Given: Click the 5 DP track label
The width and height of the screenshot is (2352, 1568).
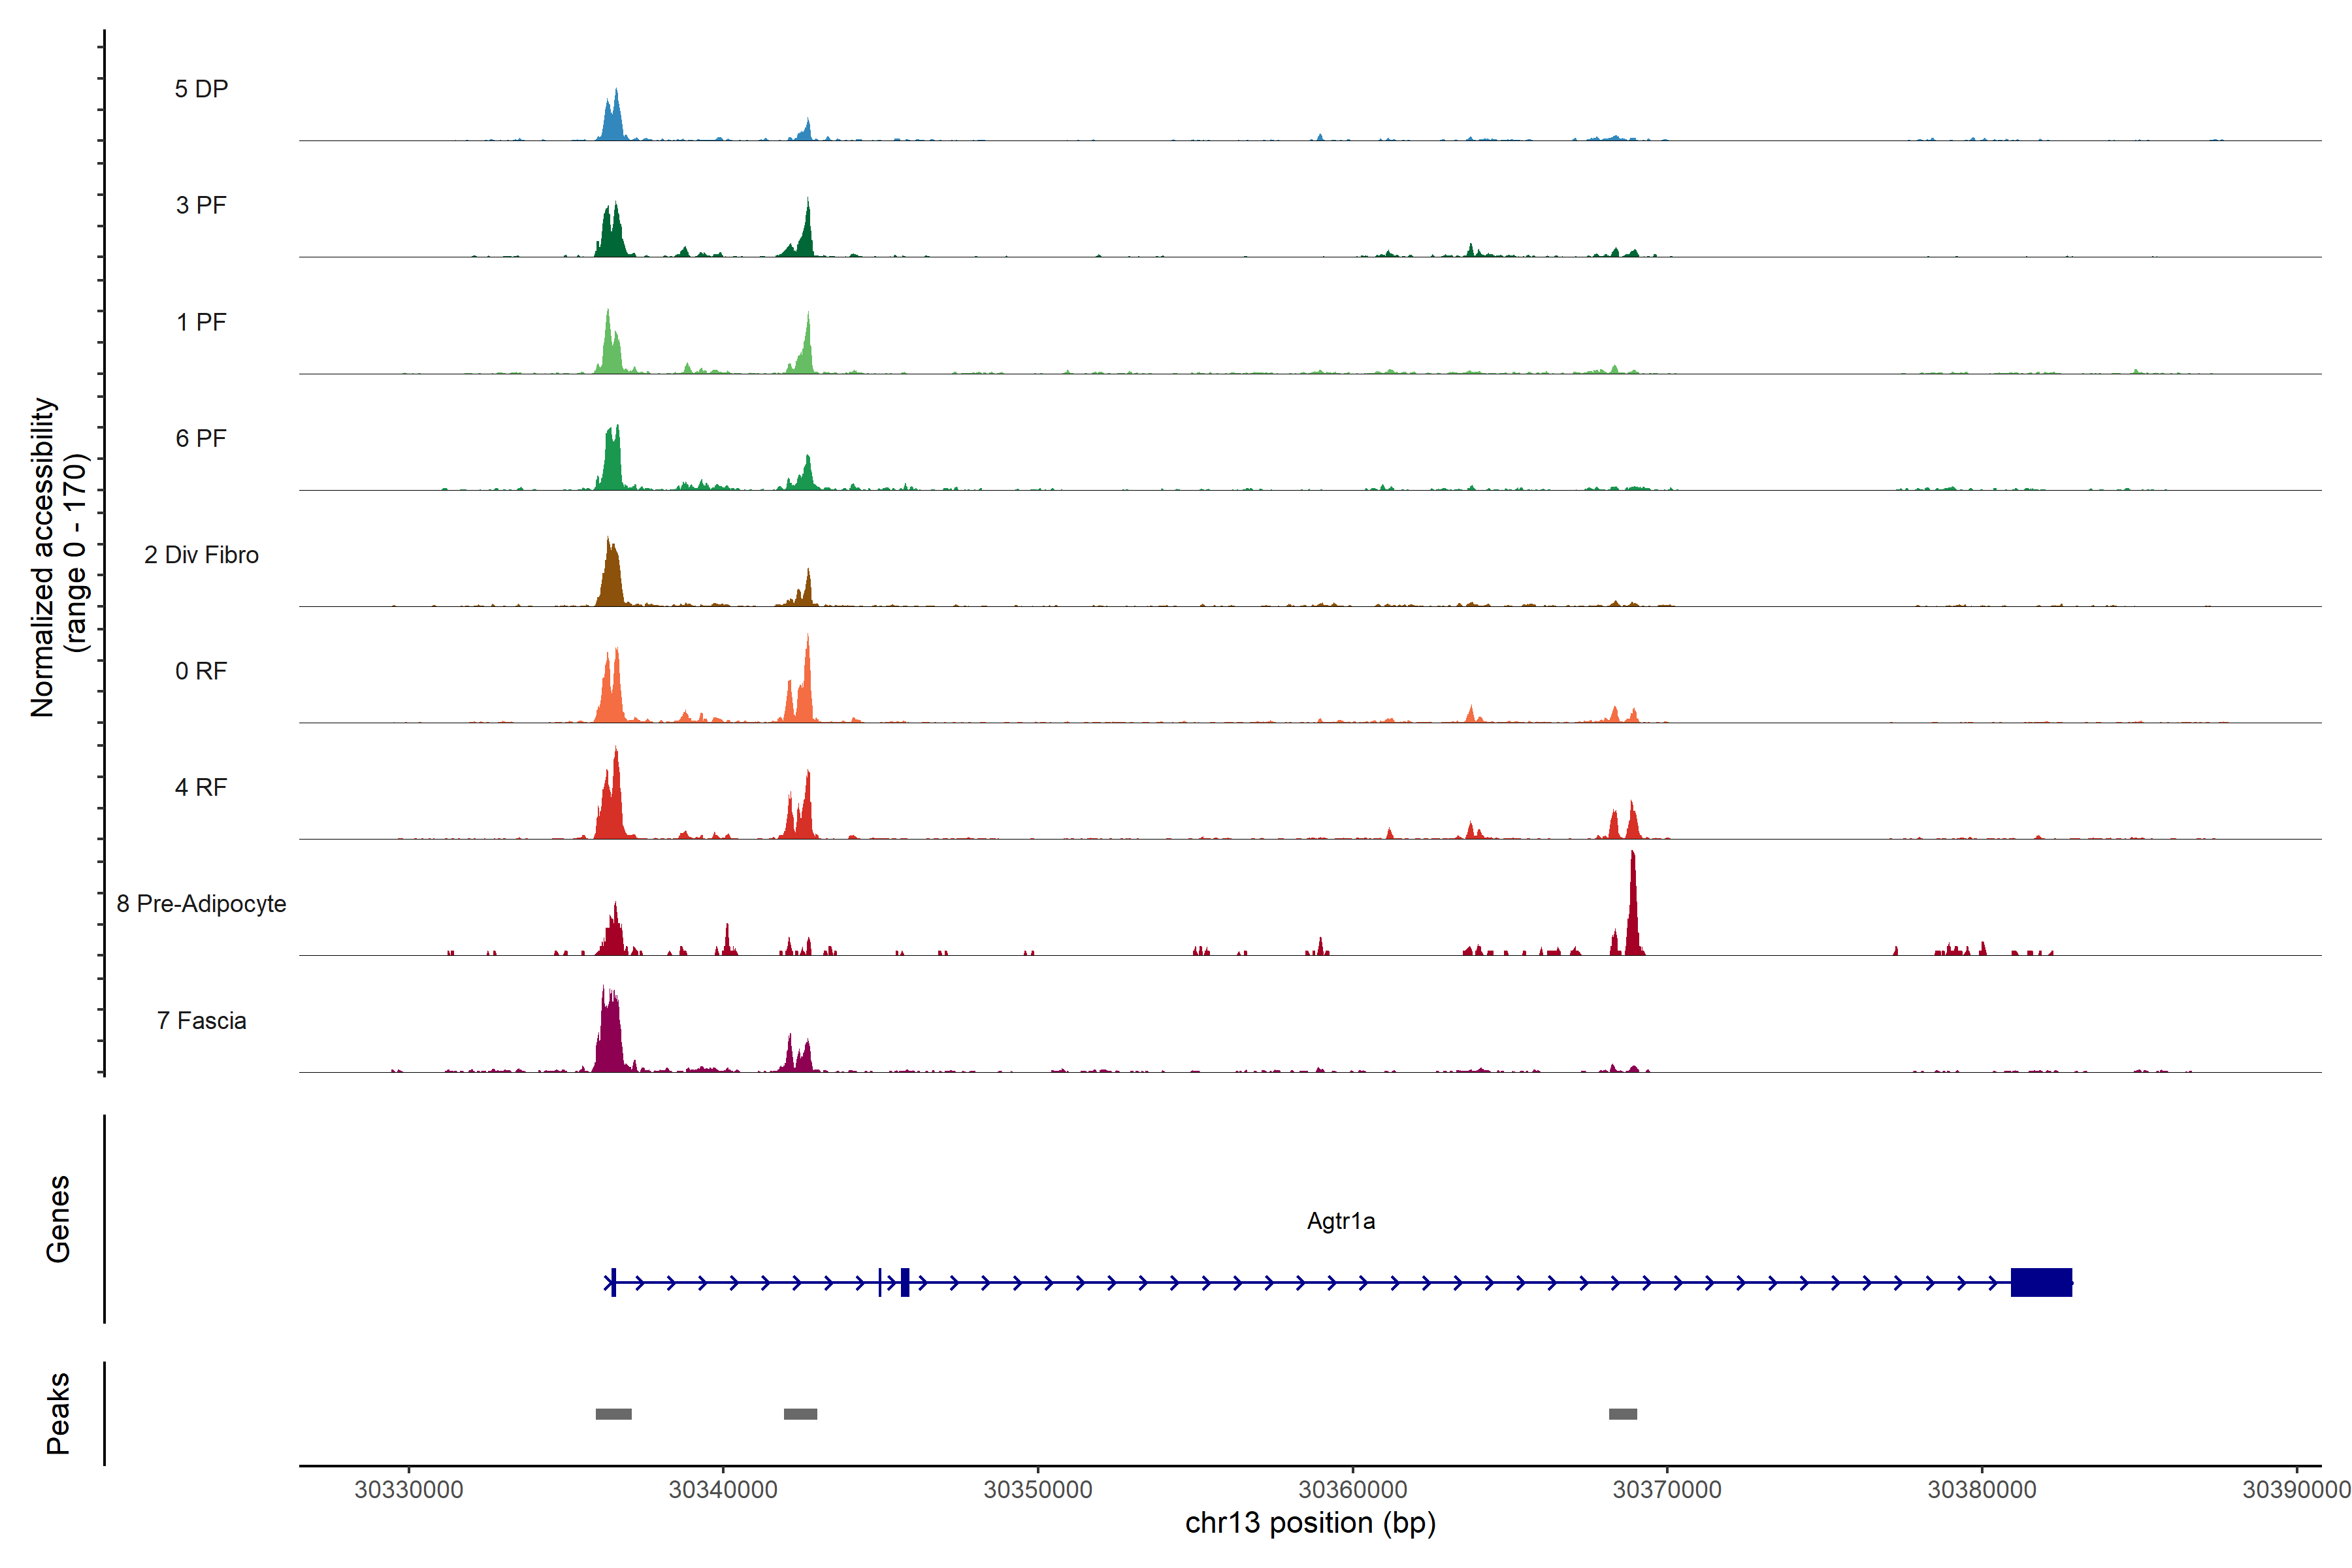Looking at the screenshot, I should [201, 89].
